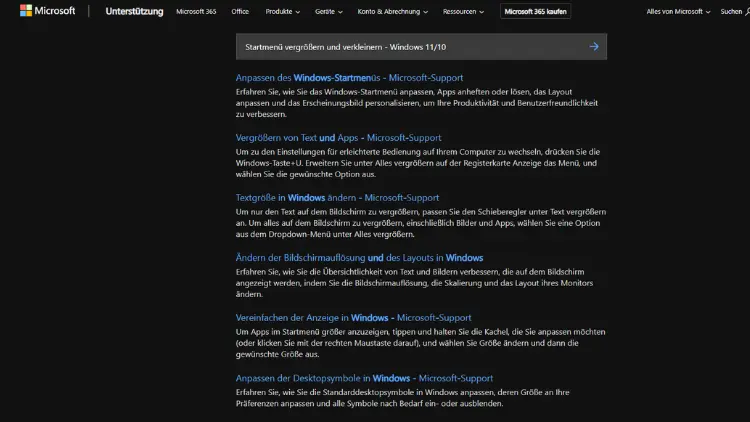Screen dimensions: 750x422
Task: Expand Alles von Microsoft dropdown
Action: point(678,11)
